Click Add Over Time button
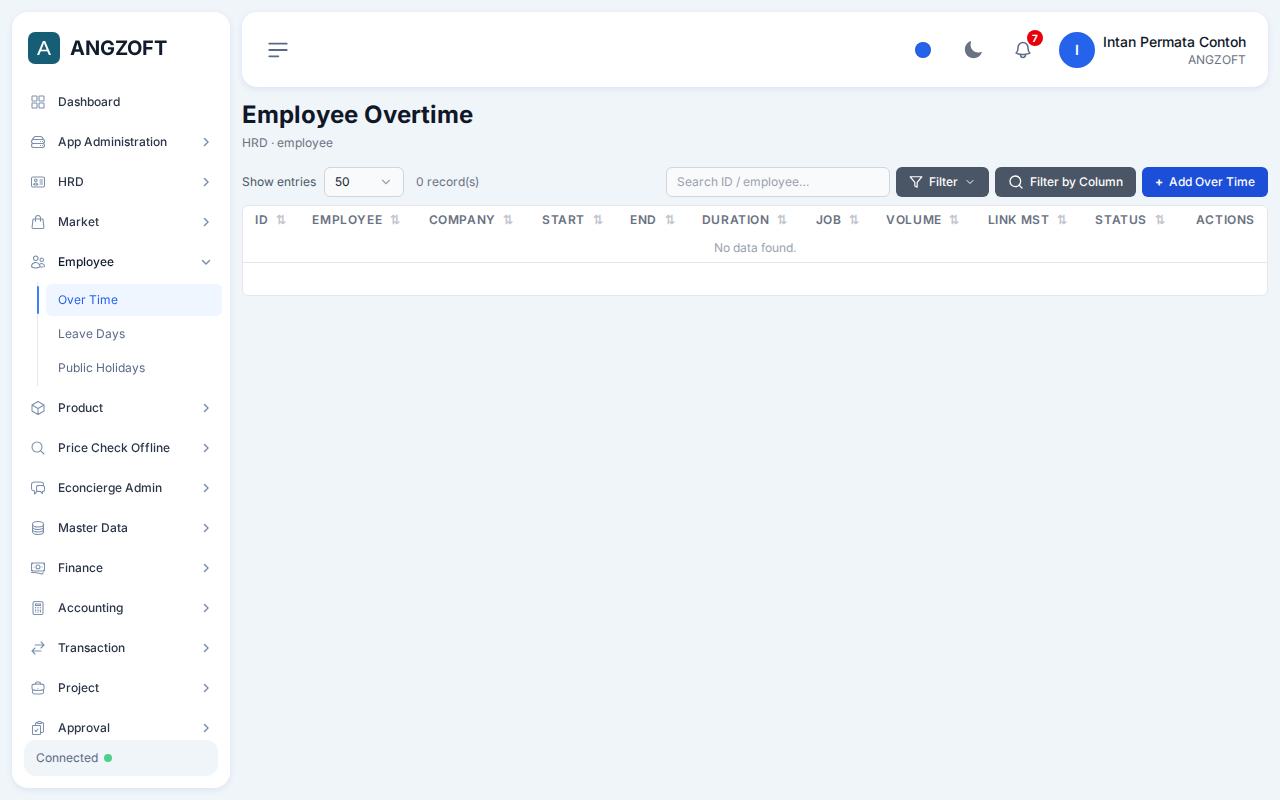Image resolution: width=1280 pixels, height=800 pixels. coord(1205,182)
